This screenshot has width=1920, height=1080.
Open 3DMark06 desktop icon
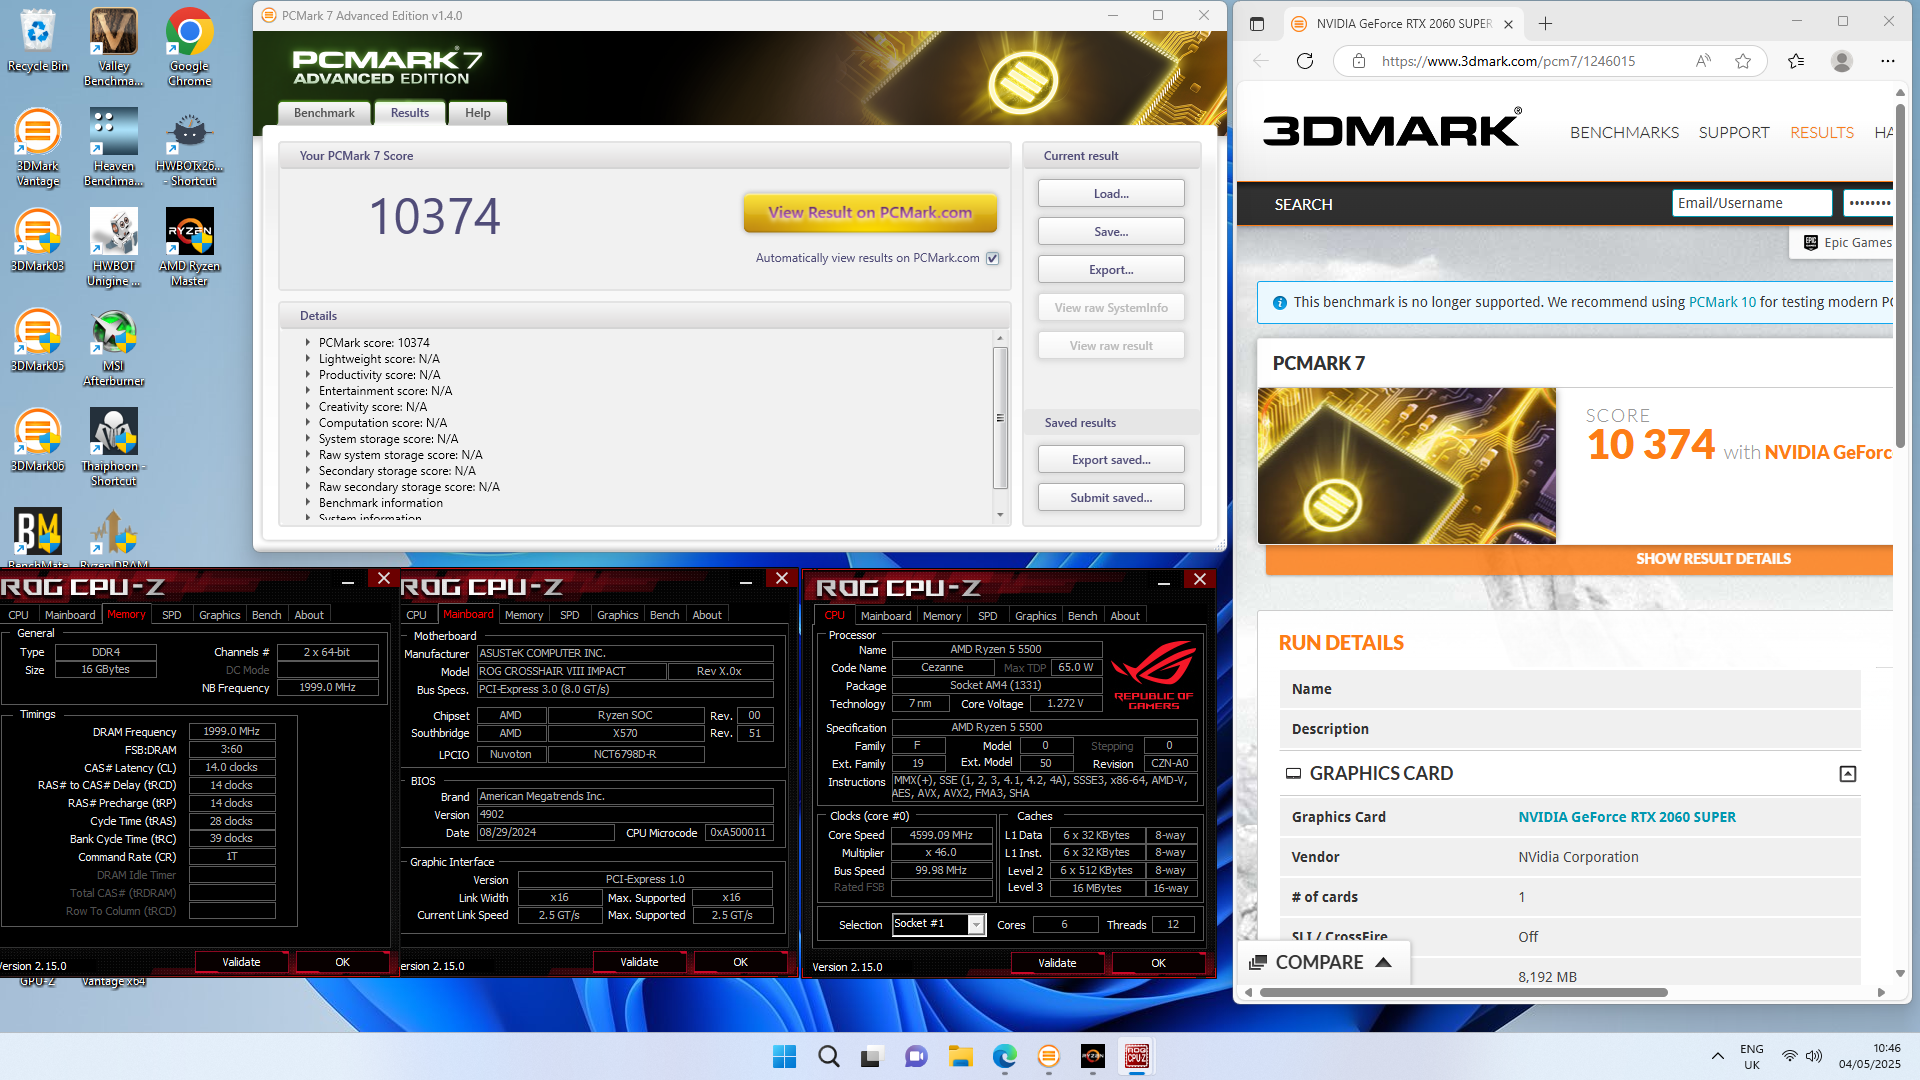38,440
